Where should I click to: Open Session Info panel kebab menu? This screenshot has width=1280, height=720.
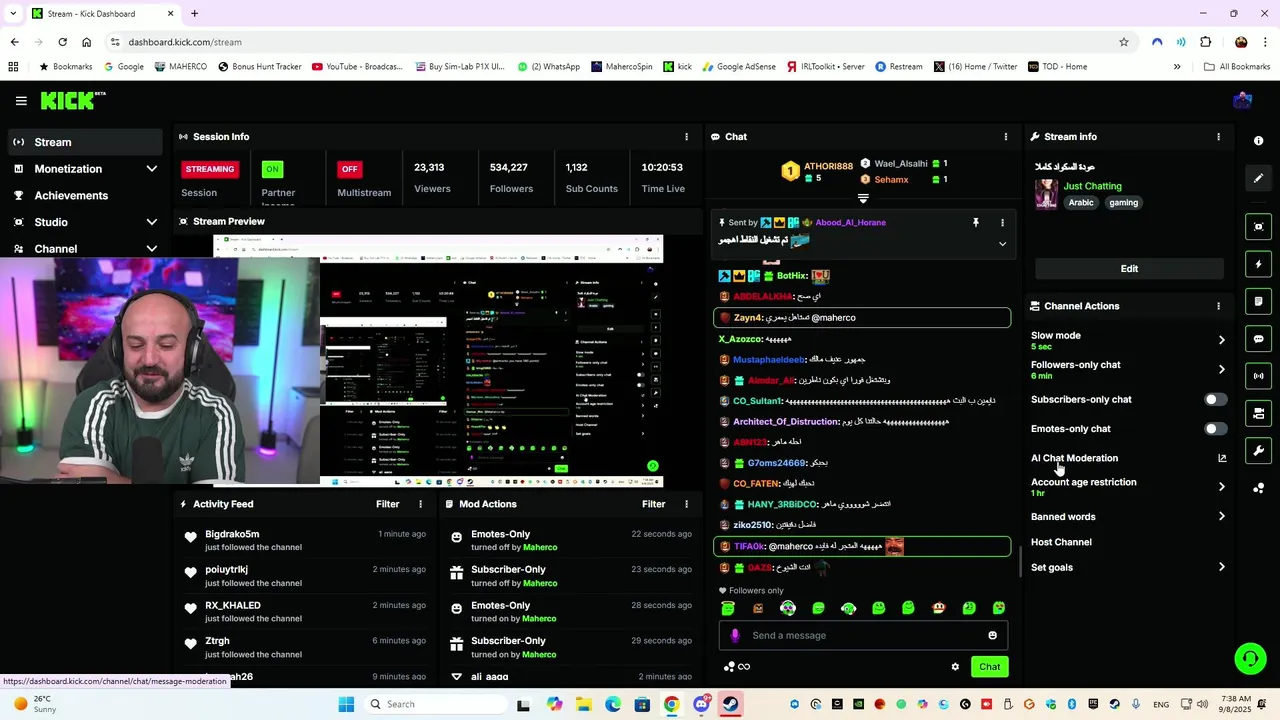click(x=686, y=137)
